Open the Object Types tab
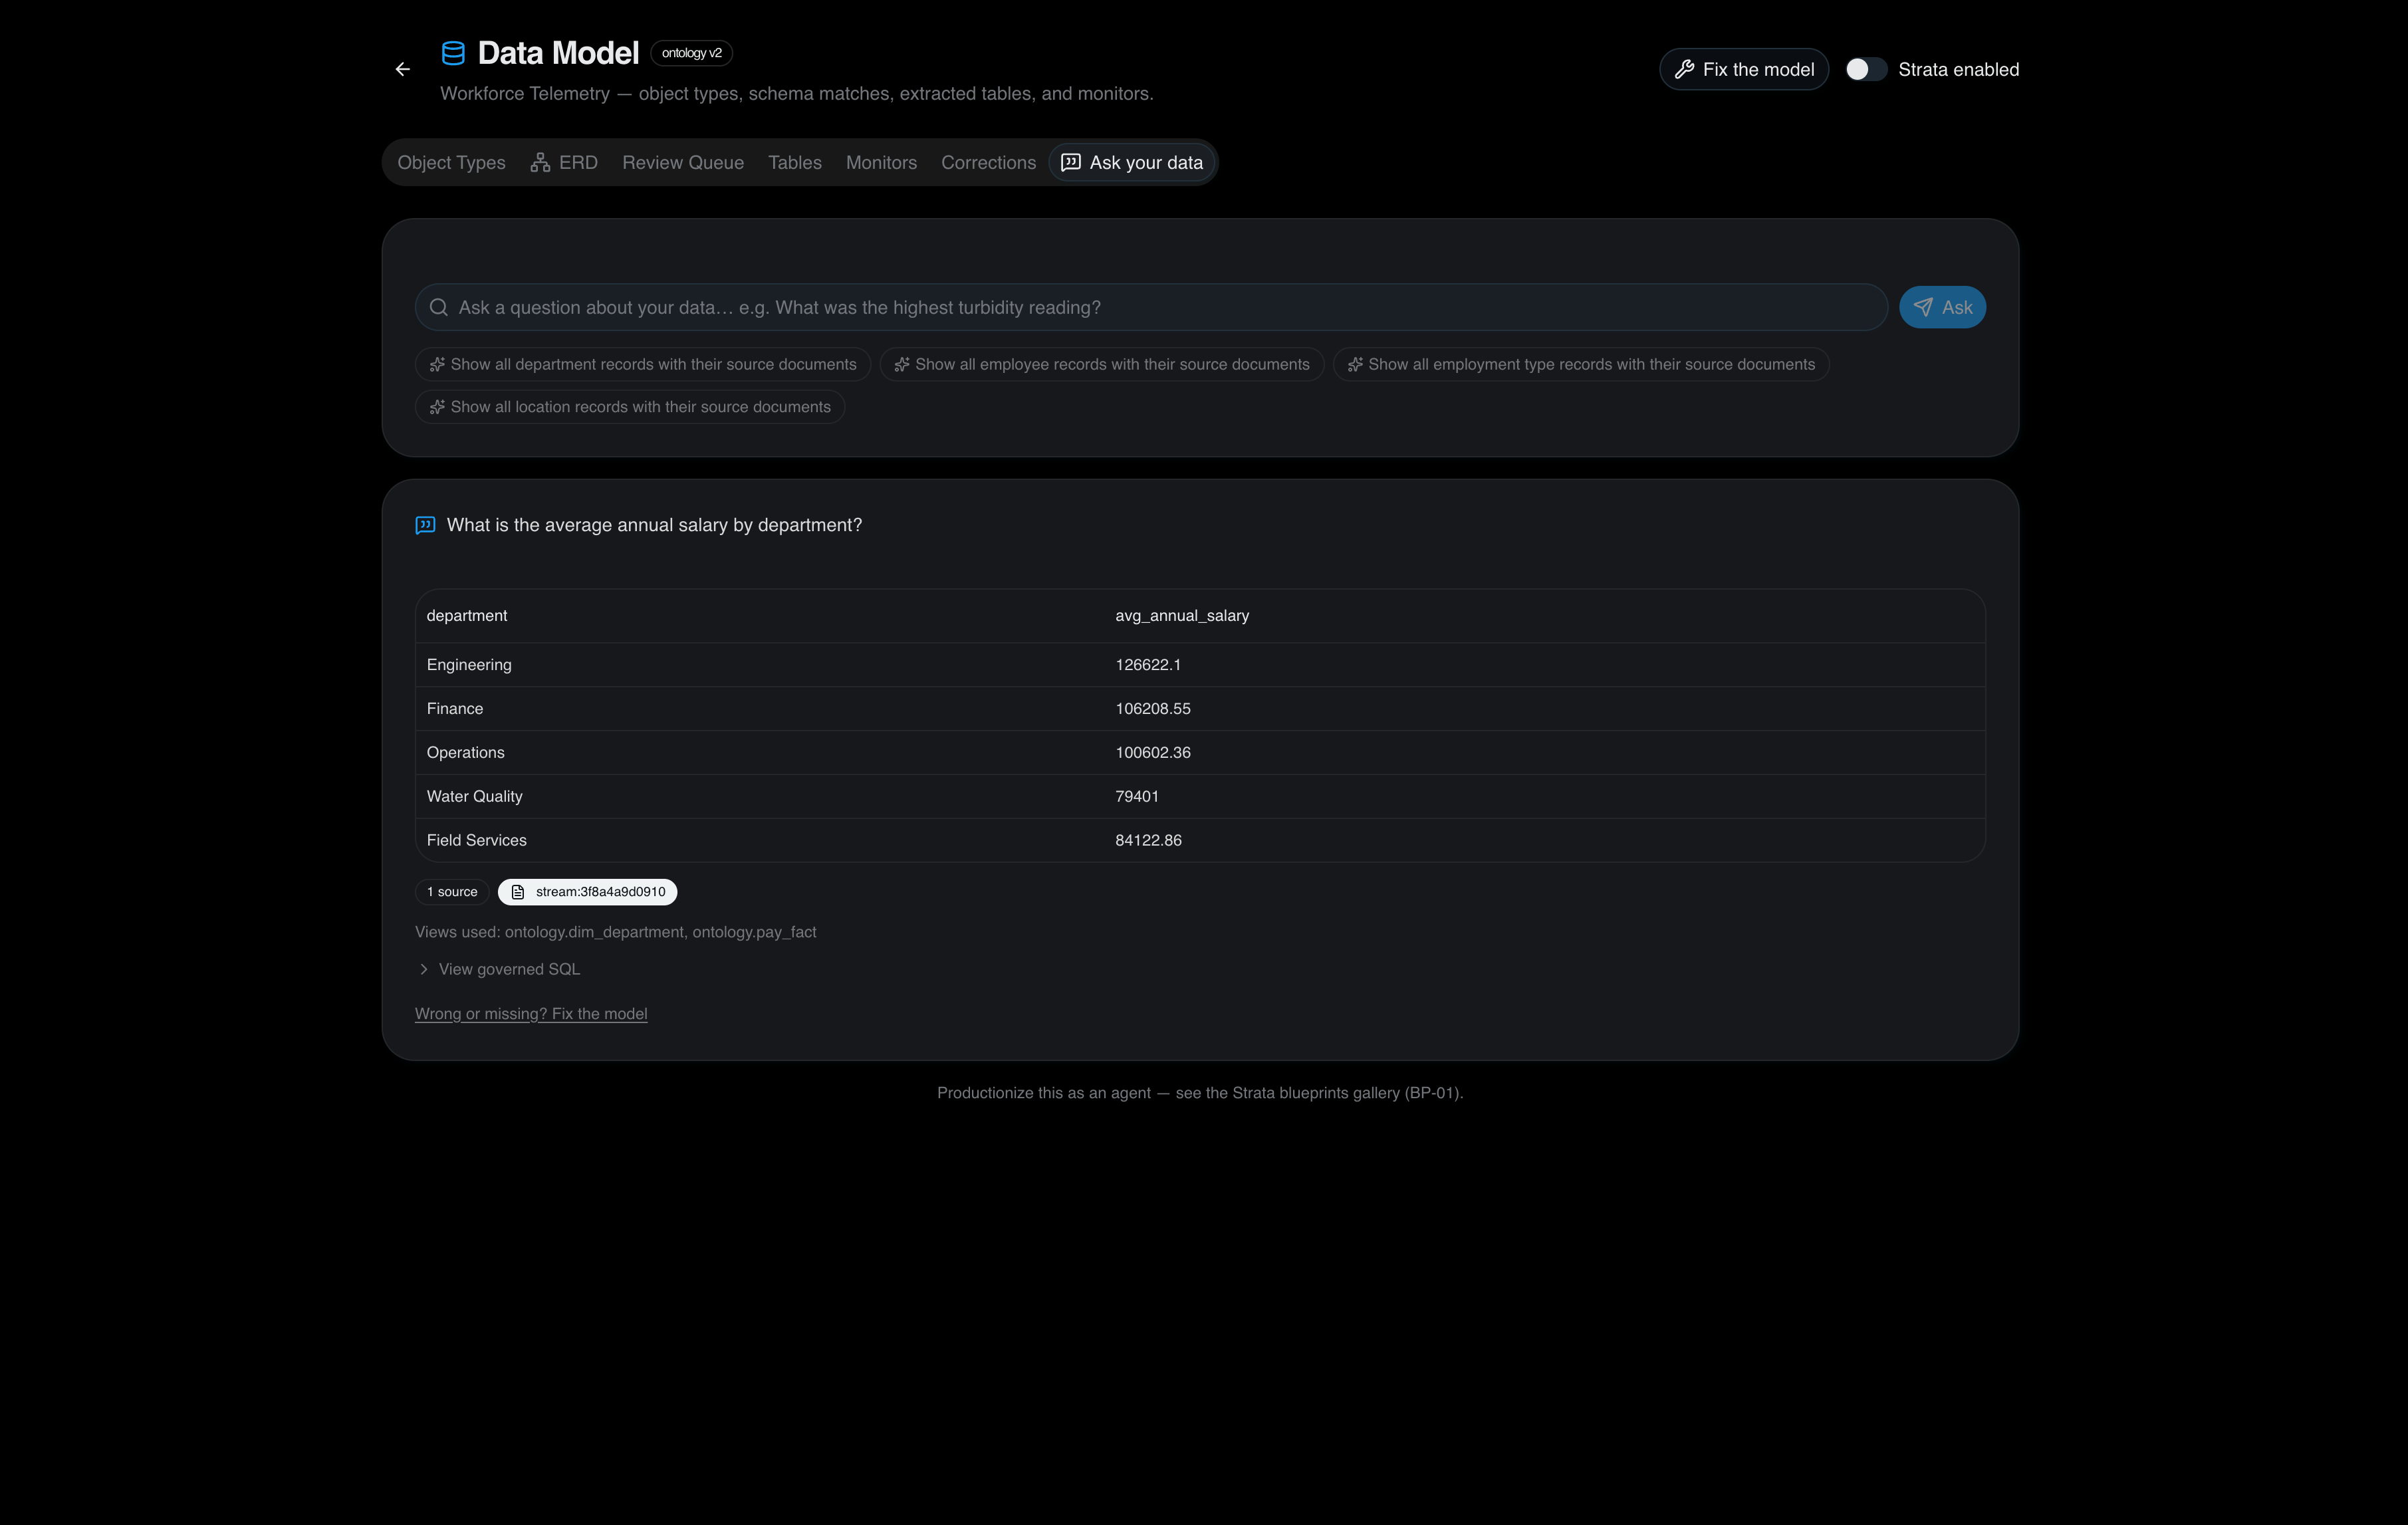 [451, 162]
